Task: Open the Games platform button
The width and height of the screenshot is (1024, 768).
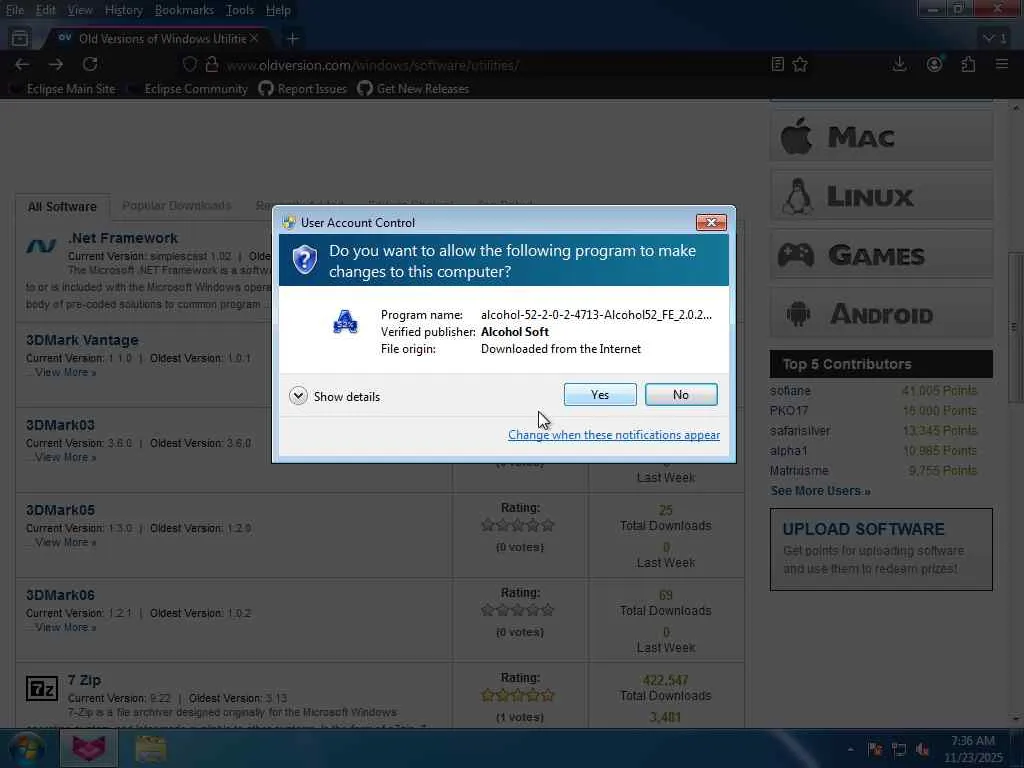Action: [882, 254]
